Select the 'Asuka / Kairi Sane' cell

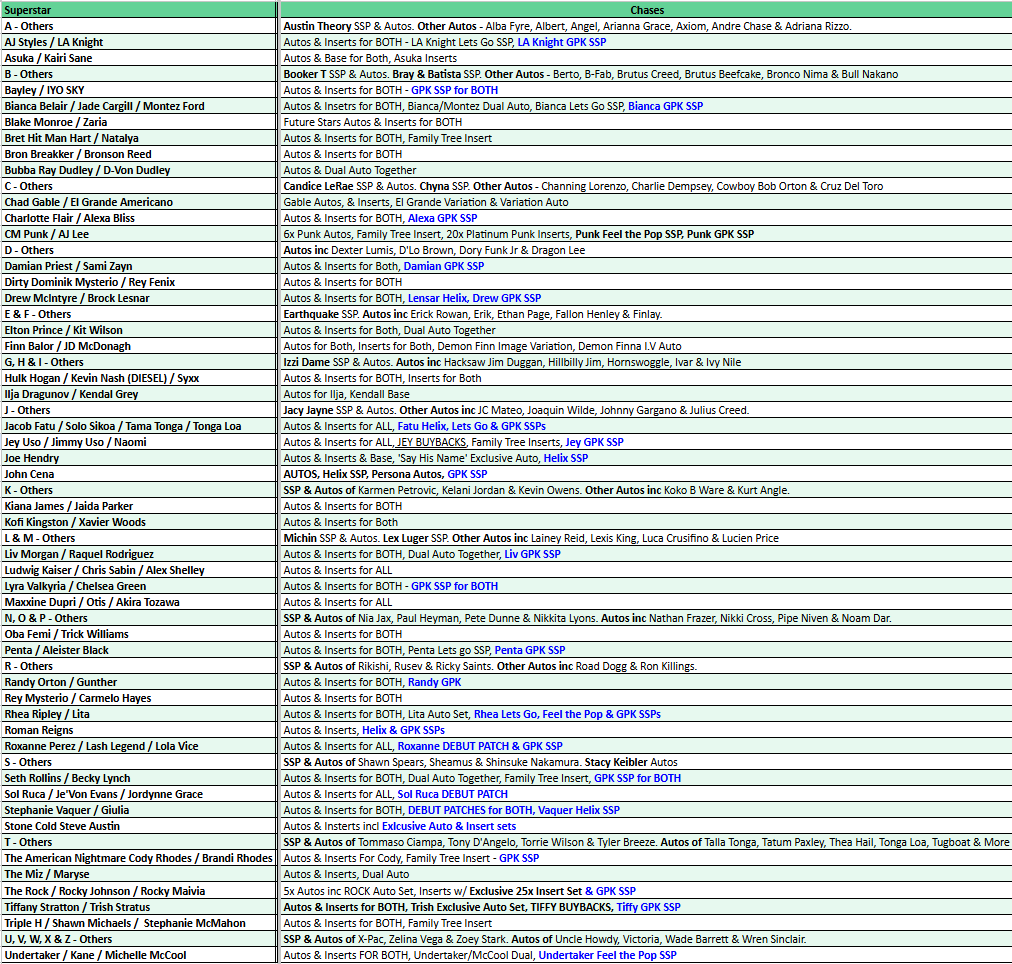(139, 58)
